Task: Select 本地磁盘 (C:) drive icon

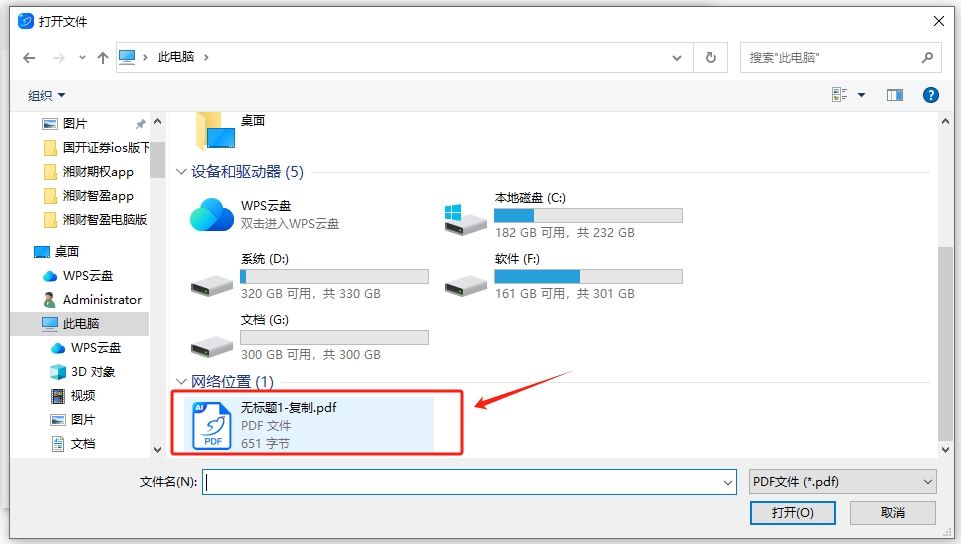Action: [x=465, y=220]
